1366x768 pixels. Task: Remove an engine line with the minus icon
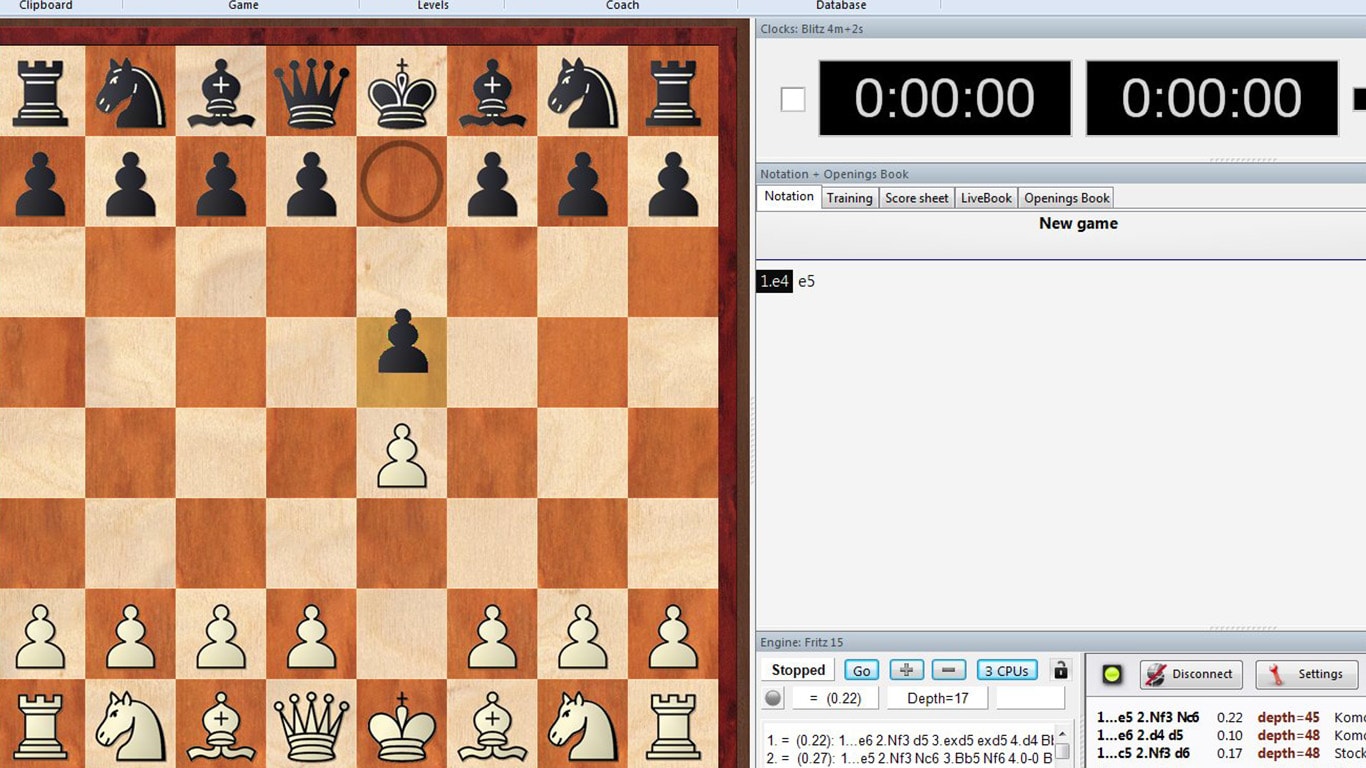click(947, 670)
